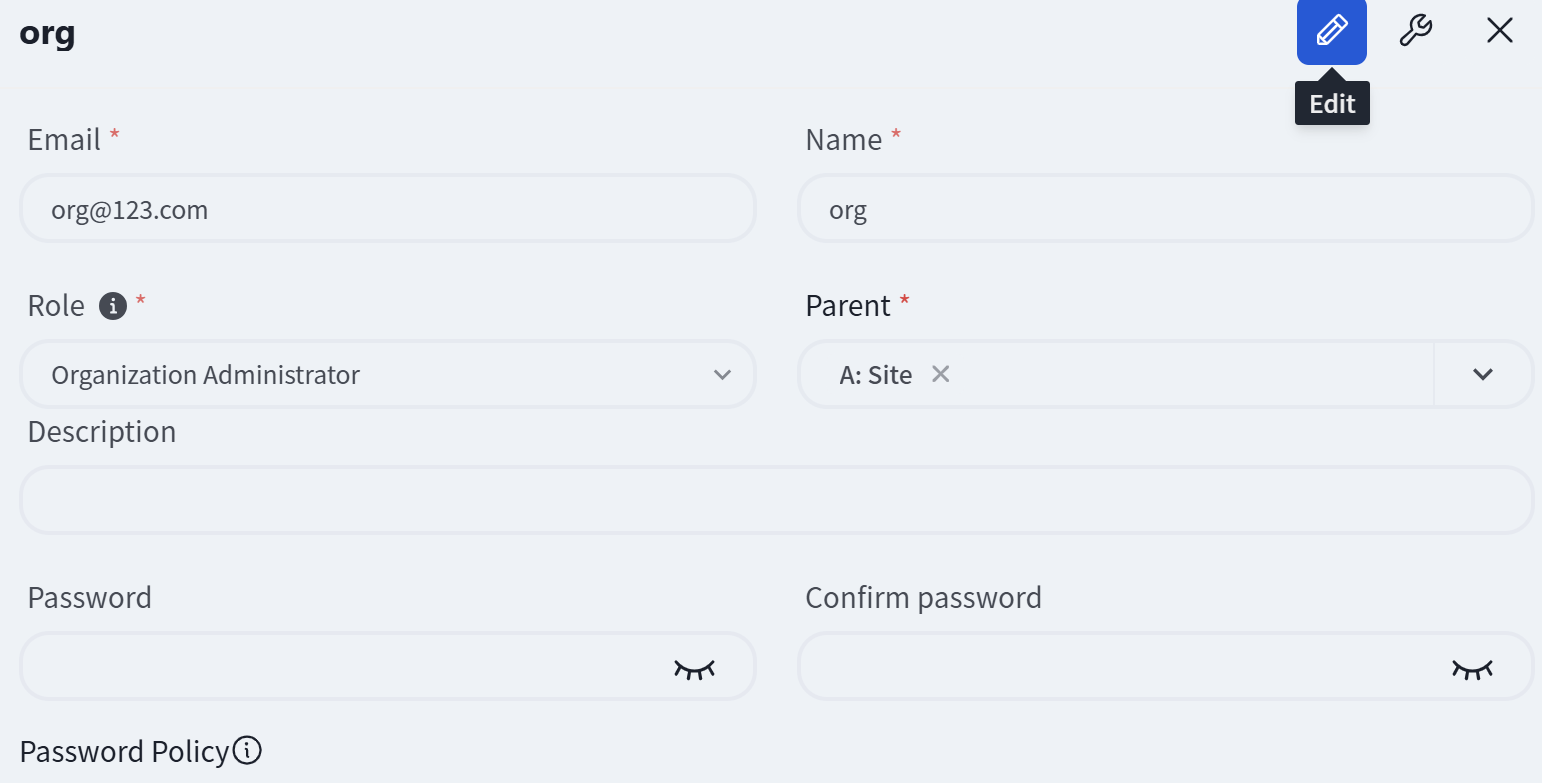Click the org panel title heading

coord(47,33)
